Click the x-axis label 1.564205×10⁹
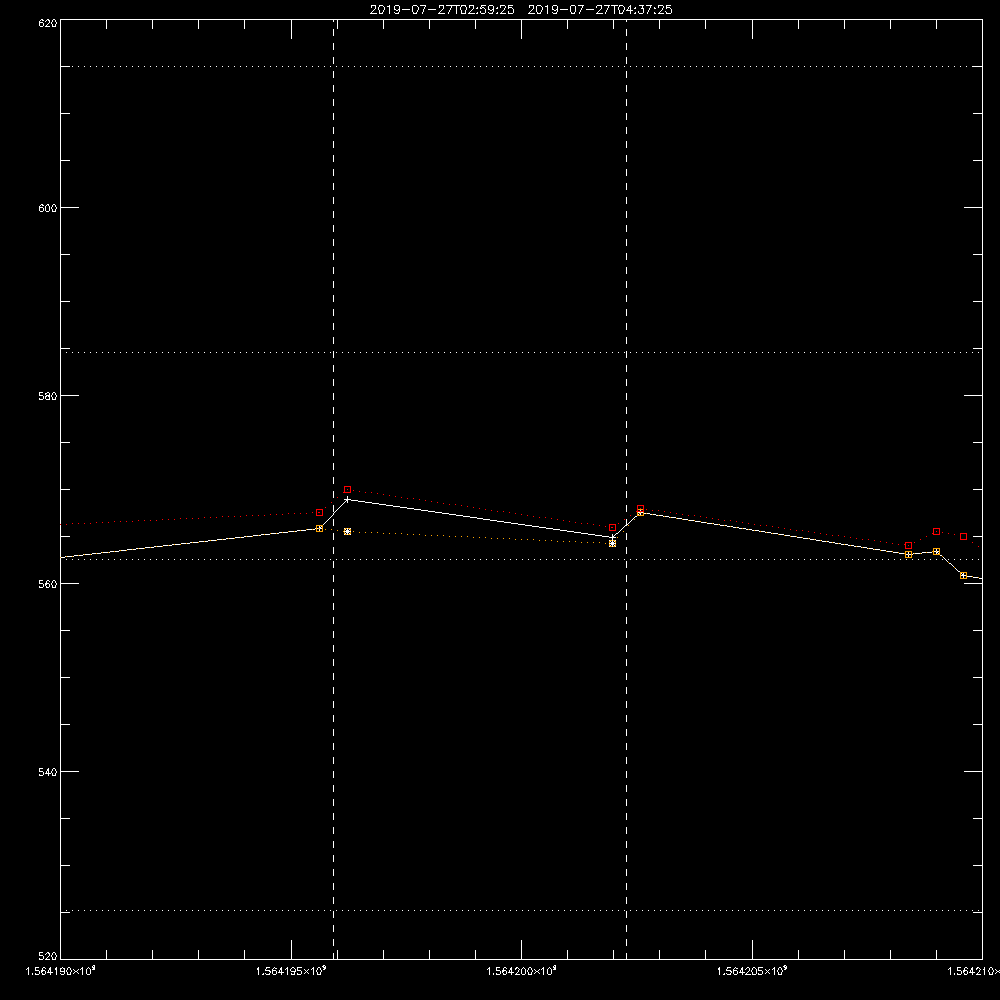Viewport: 1000px width, 1000px height. click(752, 971)
